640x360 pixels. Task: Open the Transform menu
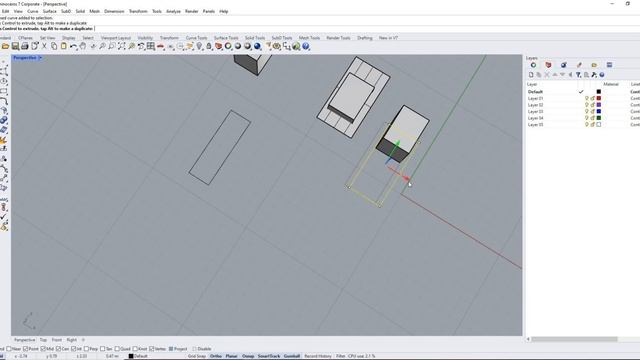(x=138, y=11)
